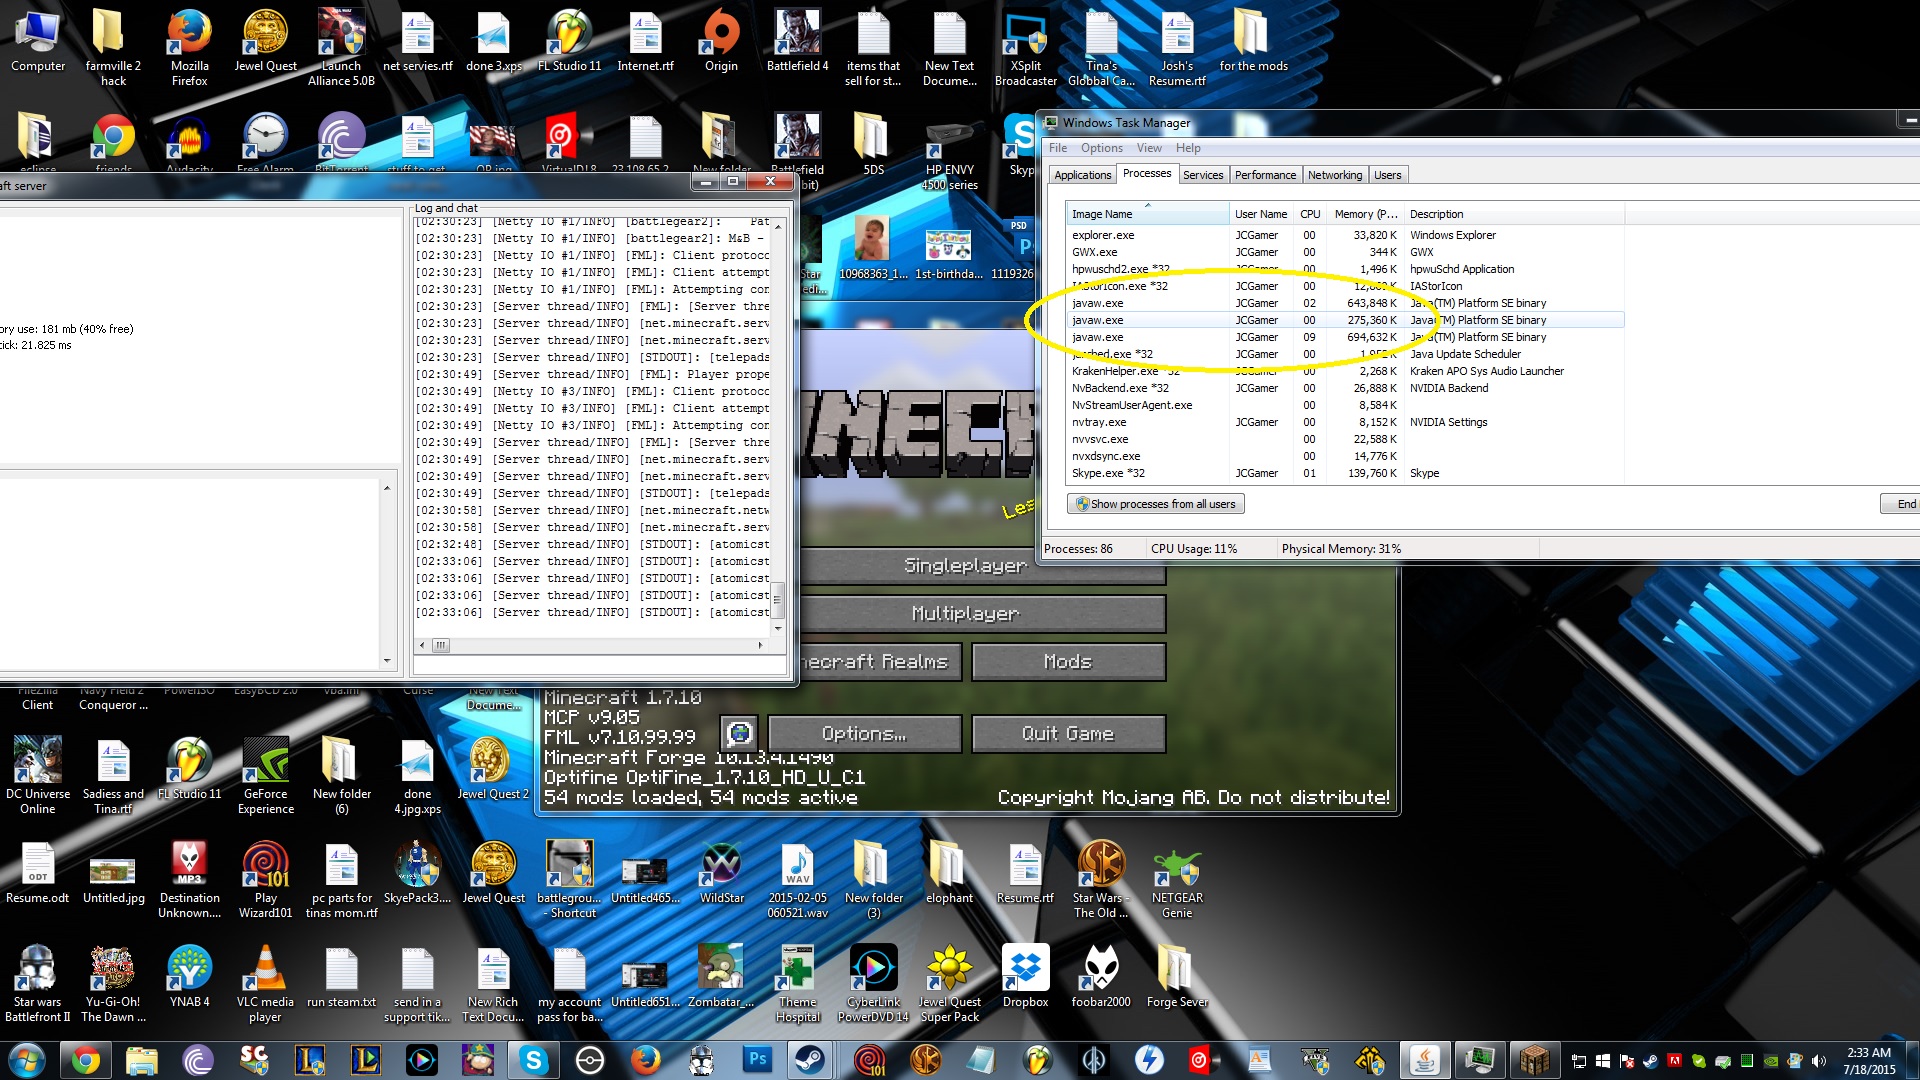1920x1080 pixels.
Task: Click the Singleplayer button in Minecraft
Action: 965,566
